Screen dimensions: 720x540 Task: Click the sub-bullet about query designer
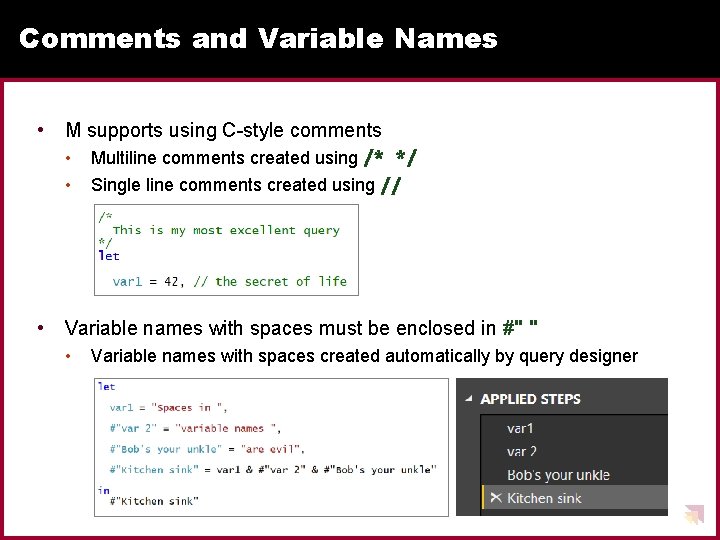(x=364, y=356)
